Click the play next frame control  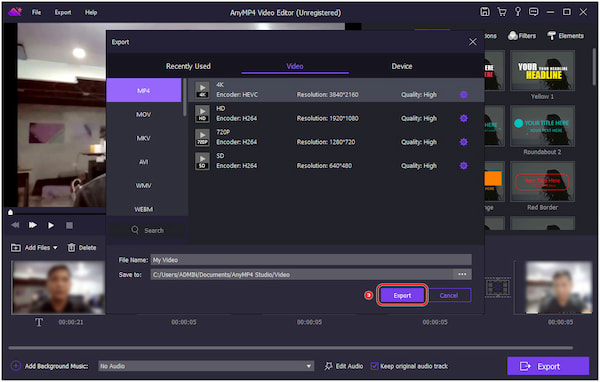[x=33, y=225]
